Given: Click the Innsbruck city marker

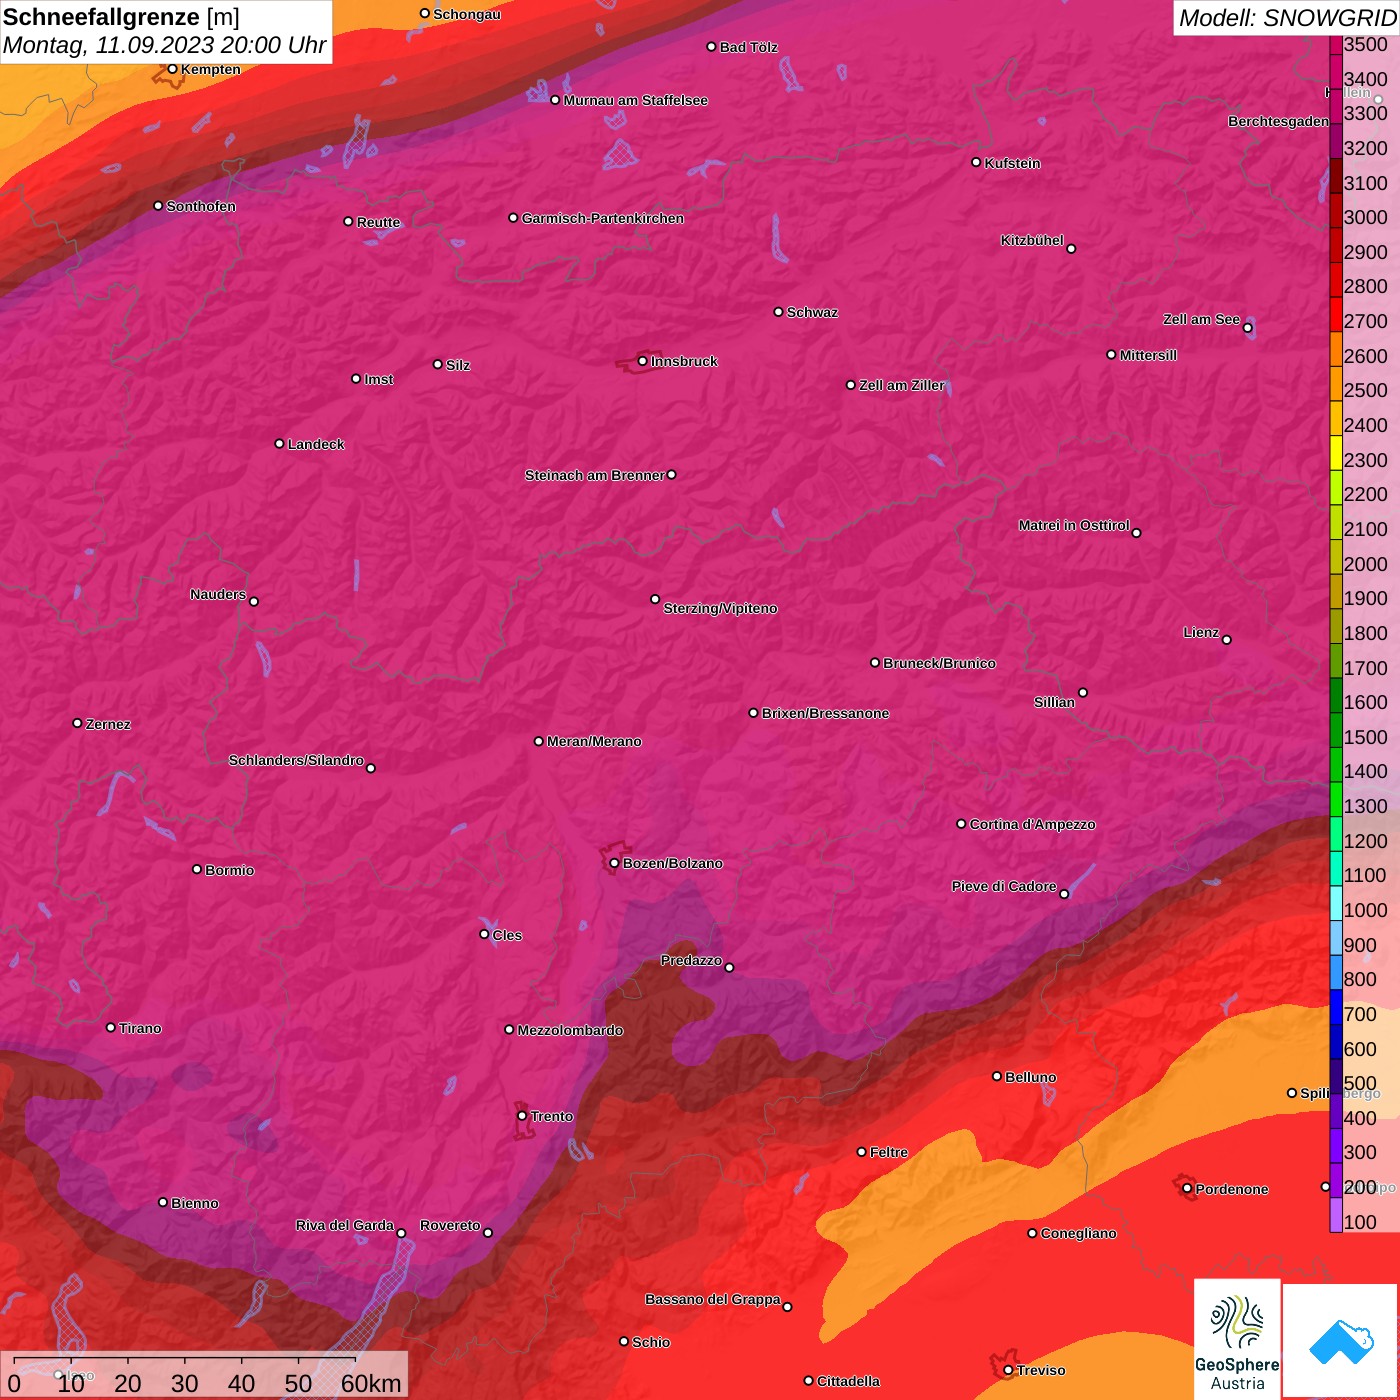Looking at the screenshot, I should 642,361.
